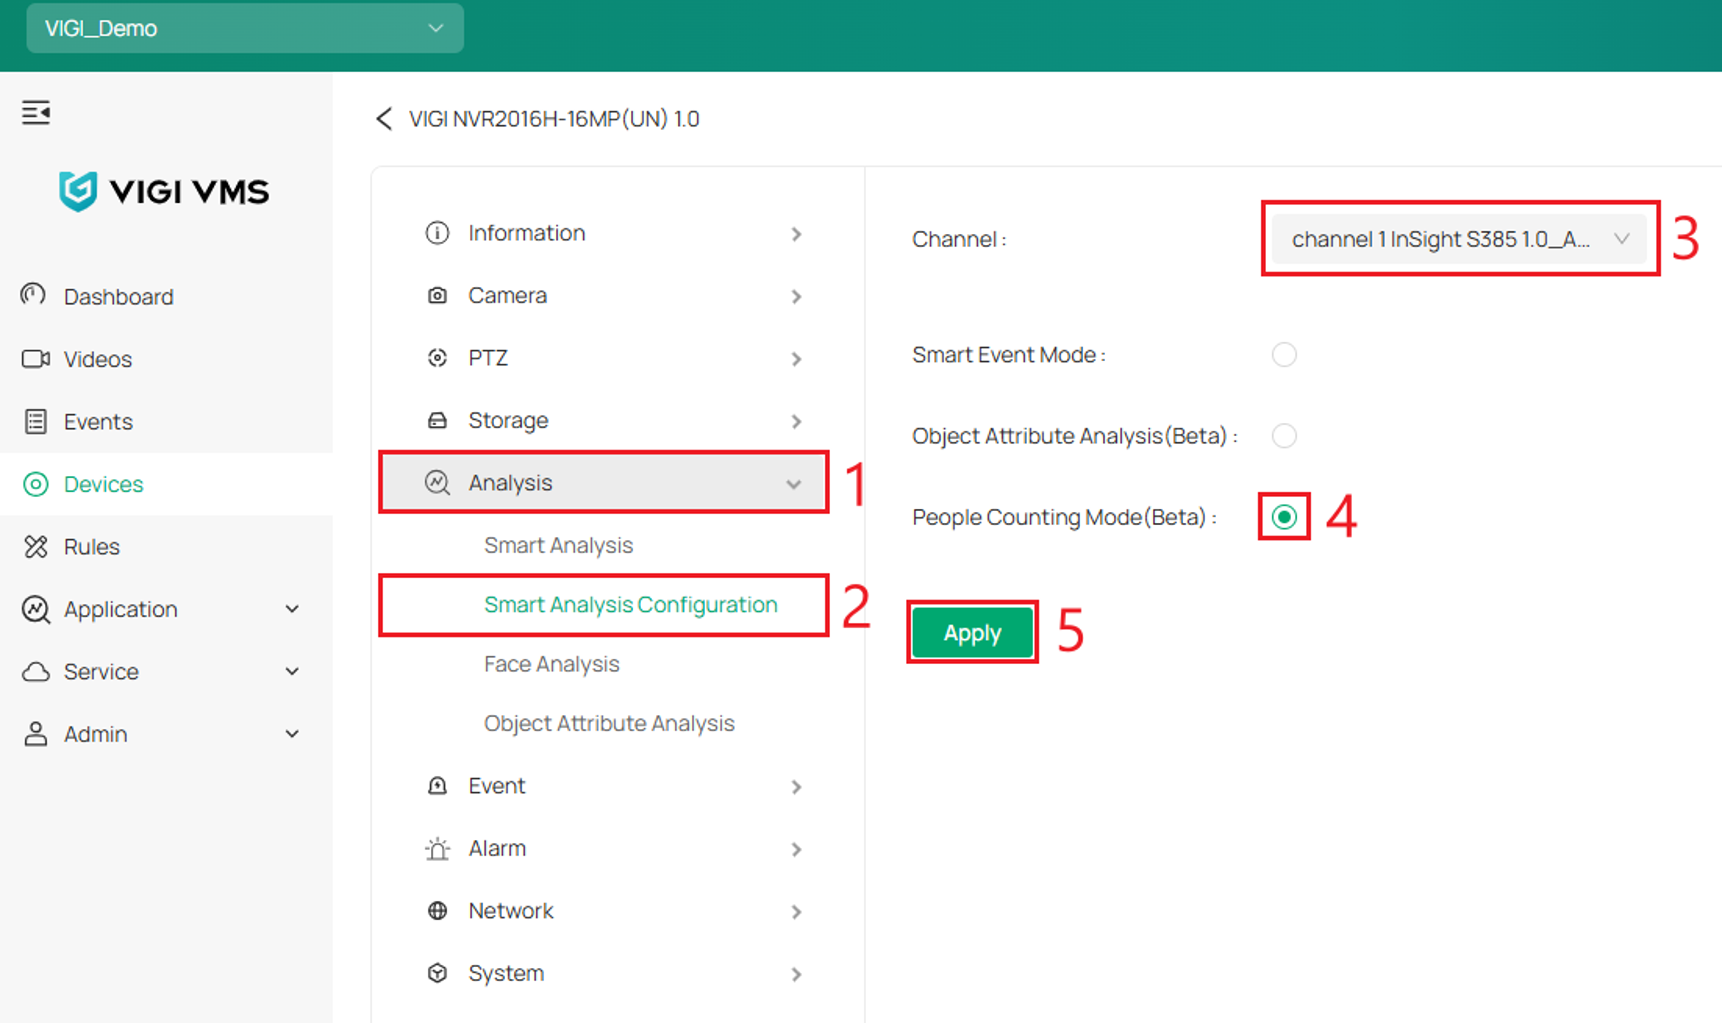This screenshot has height=1023, width=1722.
Task: Expand the Storage section arrow
Action: [797, 422]
